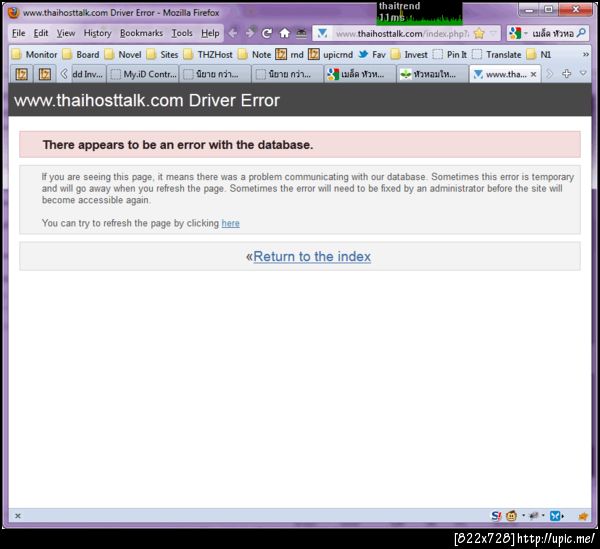Click the 'here' refresh link
Viewport: 600px width, 549px height.
[230, 223]
